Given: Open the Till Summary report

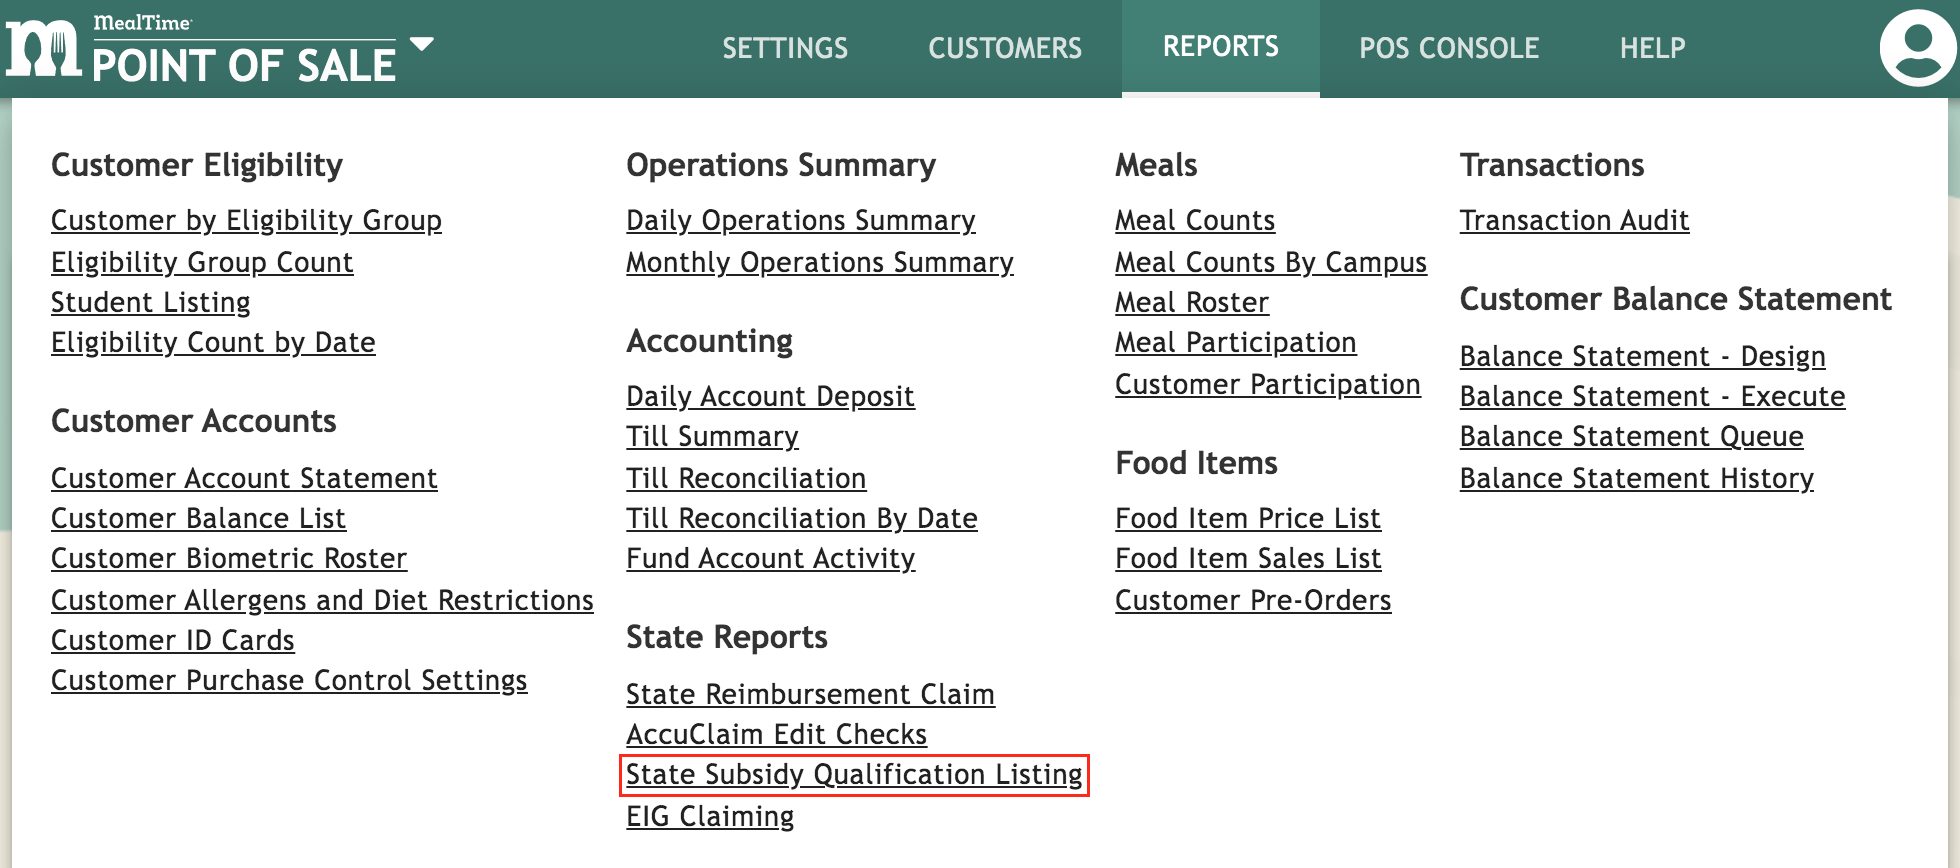Looking at the screenshot, I should pos(712,436).
